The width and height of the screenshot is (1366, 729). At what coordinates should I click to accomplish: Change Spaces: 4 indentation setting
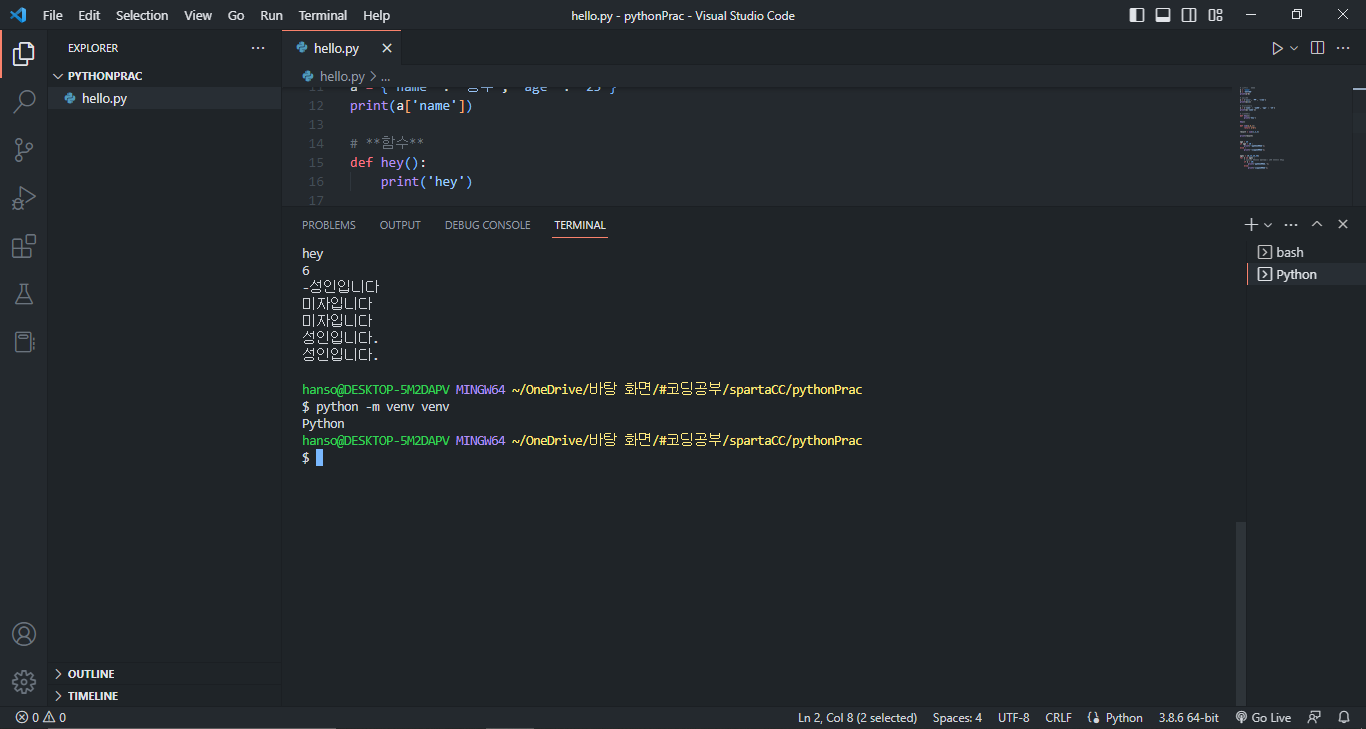coord(957,718)
